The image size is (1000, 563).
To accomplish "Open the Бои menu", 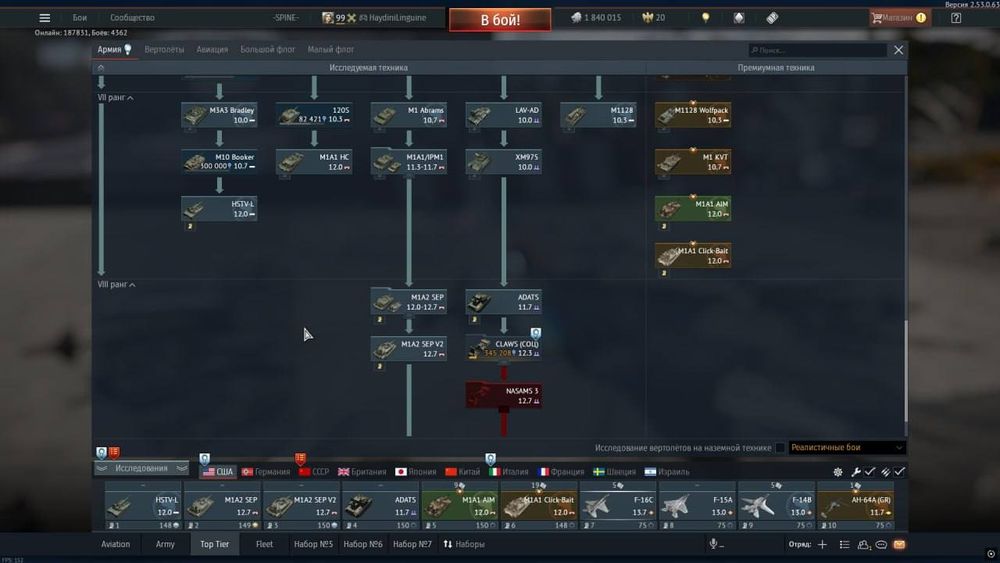I will point(80,18).
